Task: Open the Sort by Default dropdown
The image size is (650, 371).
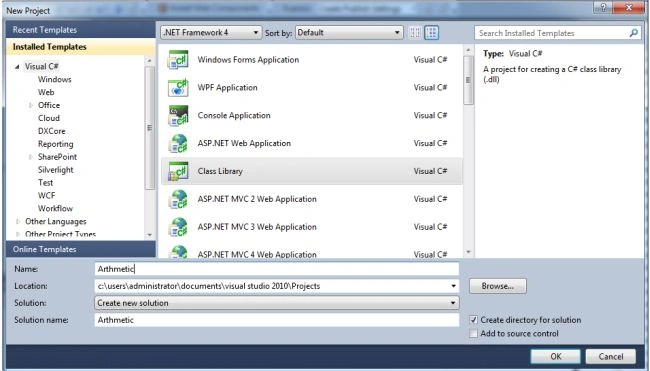Action: [x=349, y=33]
